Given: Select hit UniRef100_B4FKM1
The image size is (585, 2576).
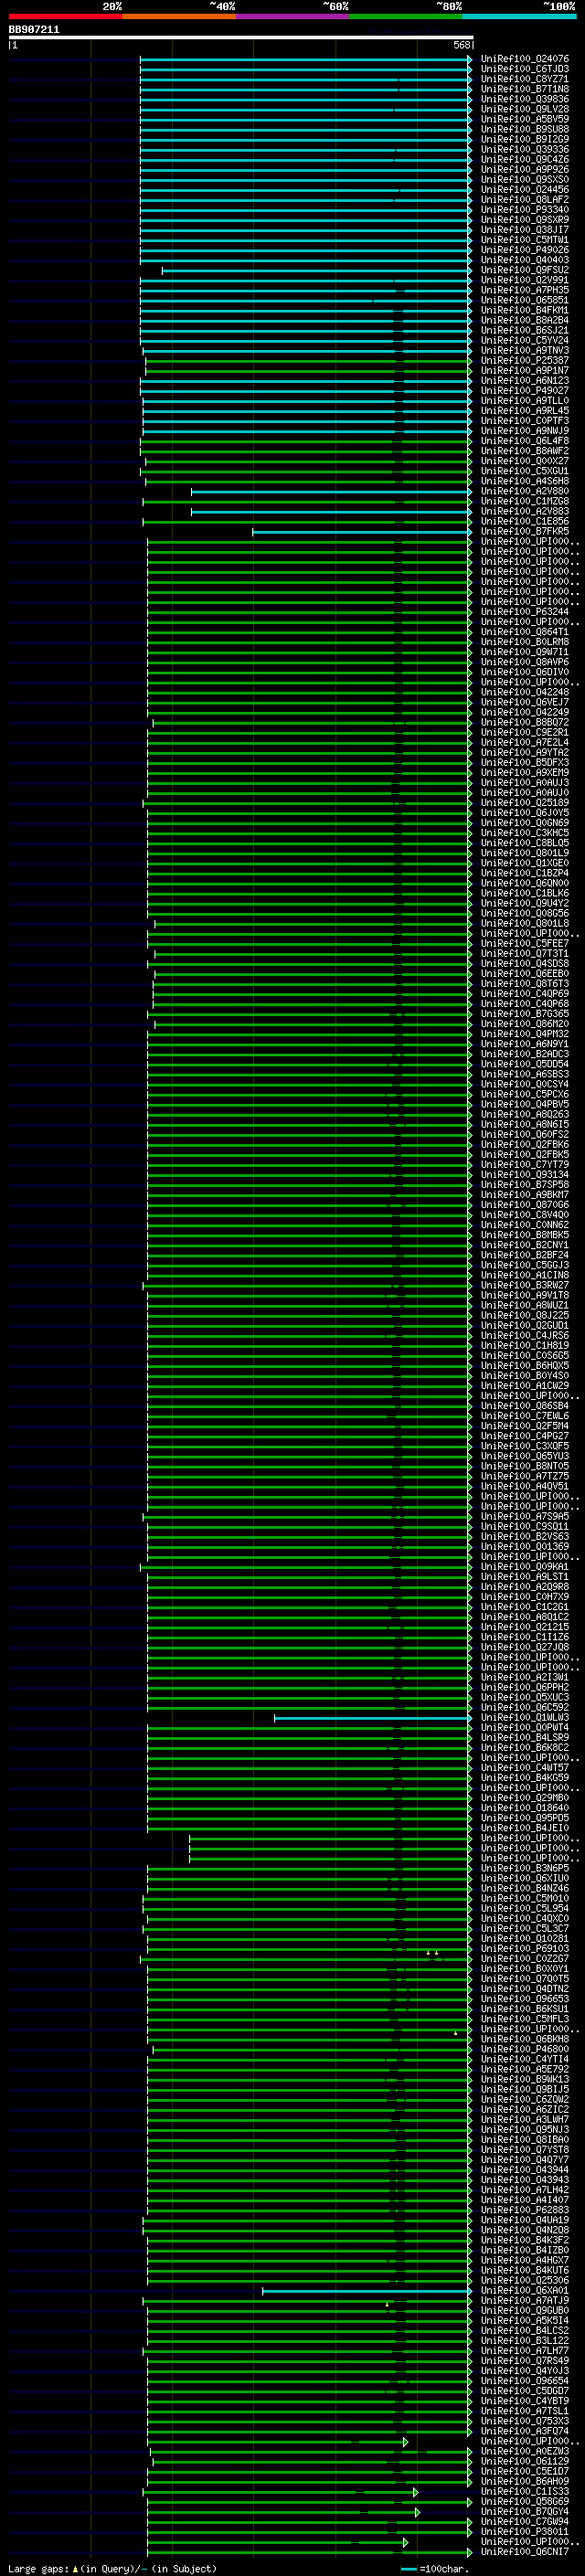Looking at the screenshot, I should click(x=525, y=310).
